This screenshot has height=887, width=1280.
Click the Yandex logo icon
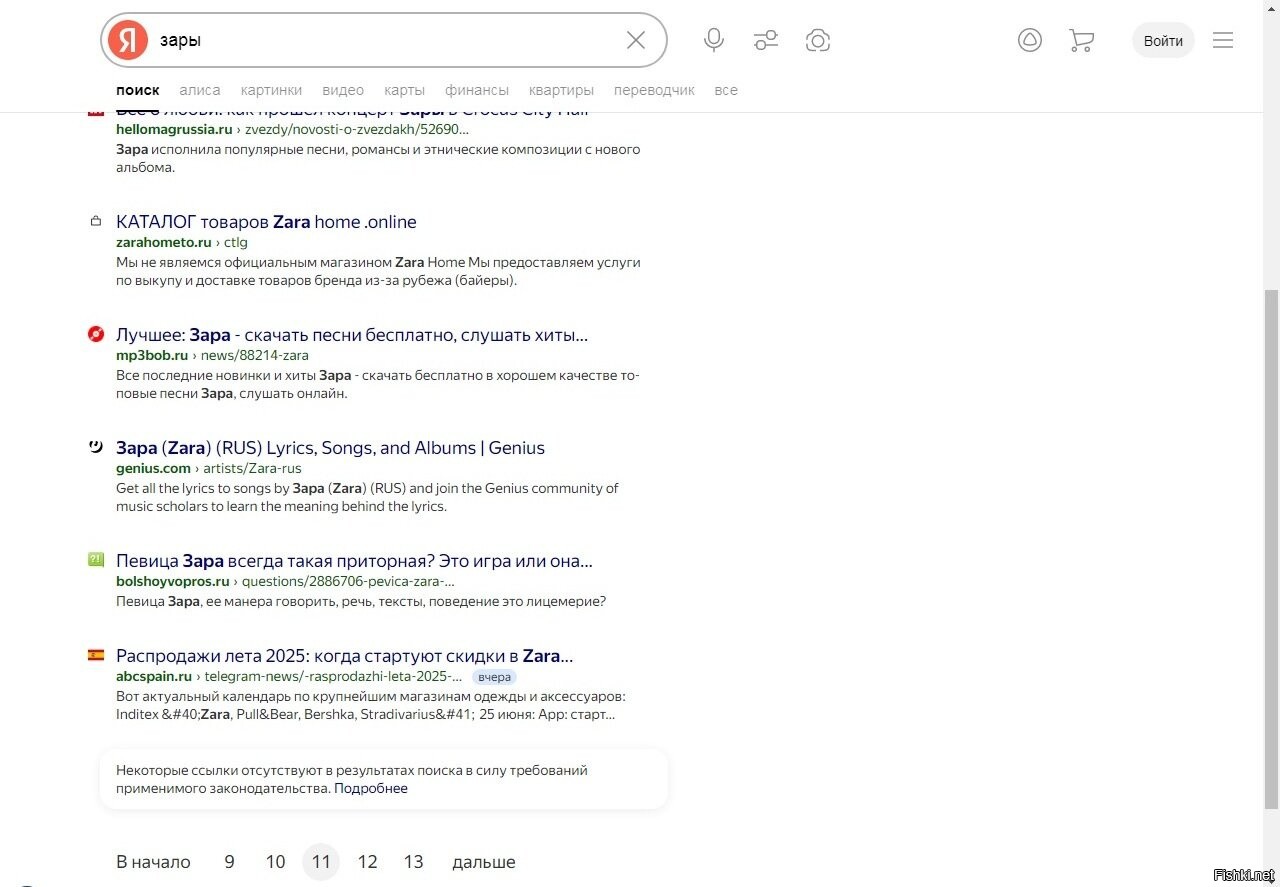click(x=128, y=40)
